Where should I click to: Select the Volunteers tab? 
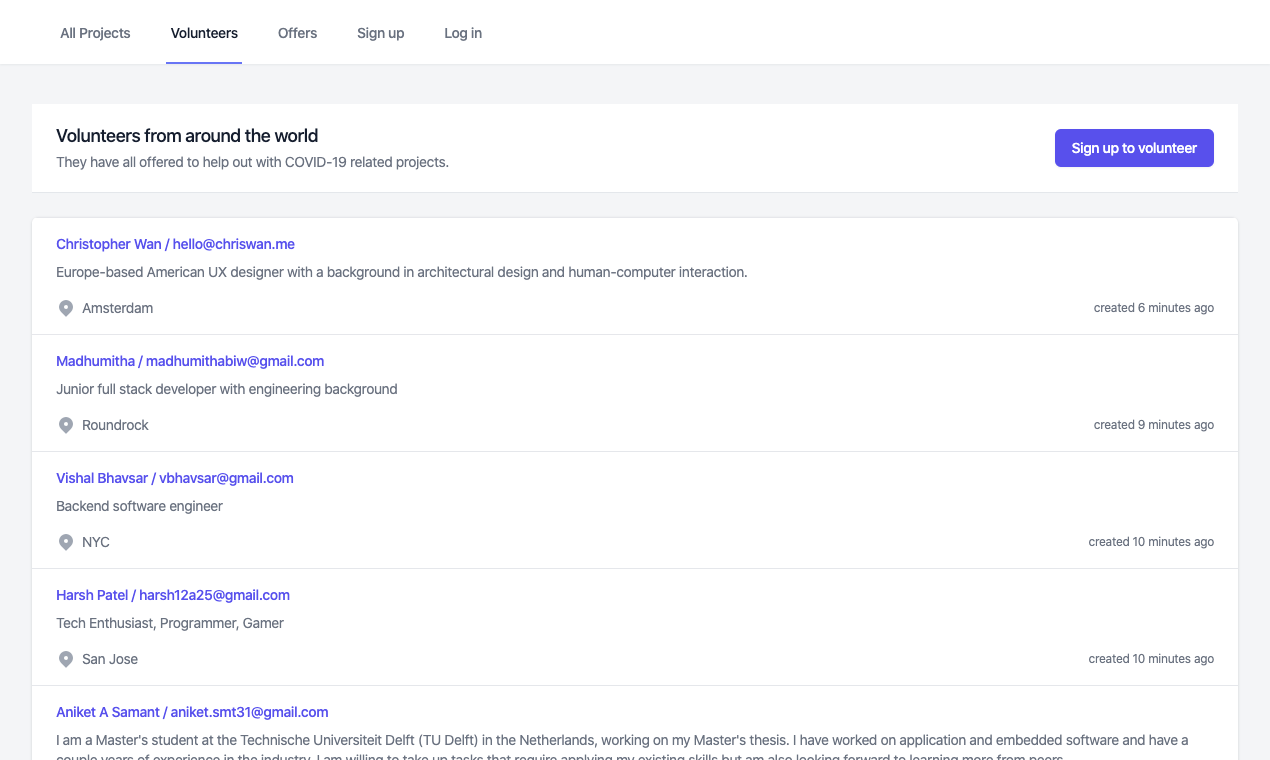coord(204,33)
